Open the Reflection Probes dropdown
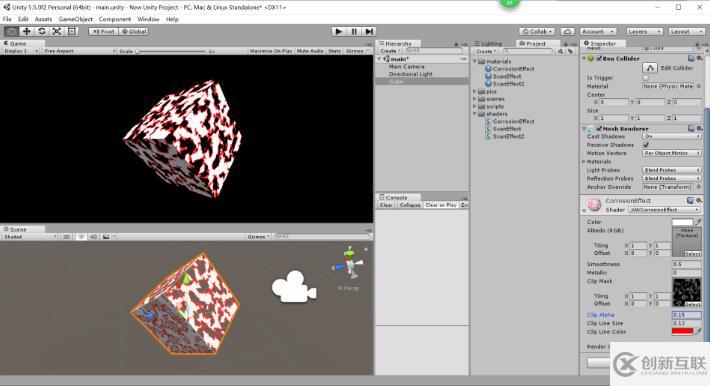 (x=672, y=179)
